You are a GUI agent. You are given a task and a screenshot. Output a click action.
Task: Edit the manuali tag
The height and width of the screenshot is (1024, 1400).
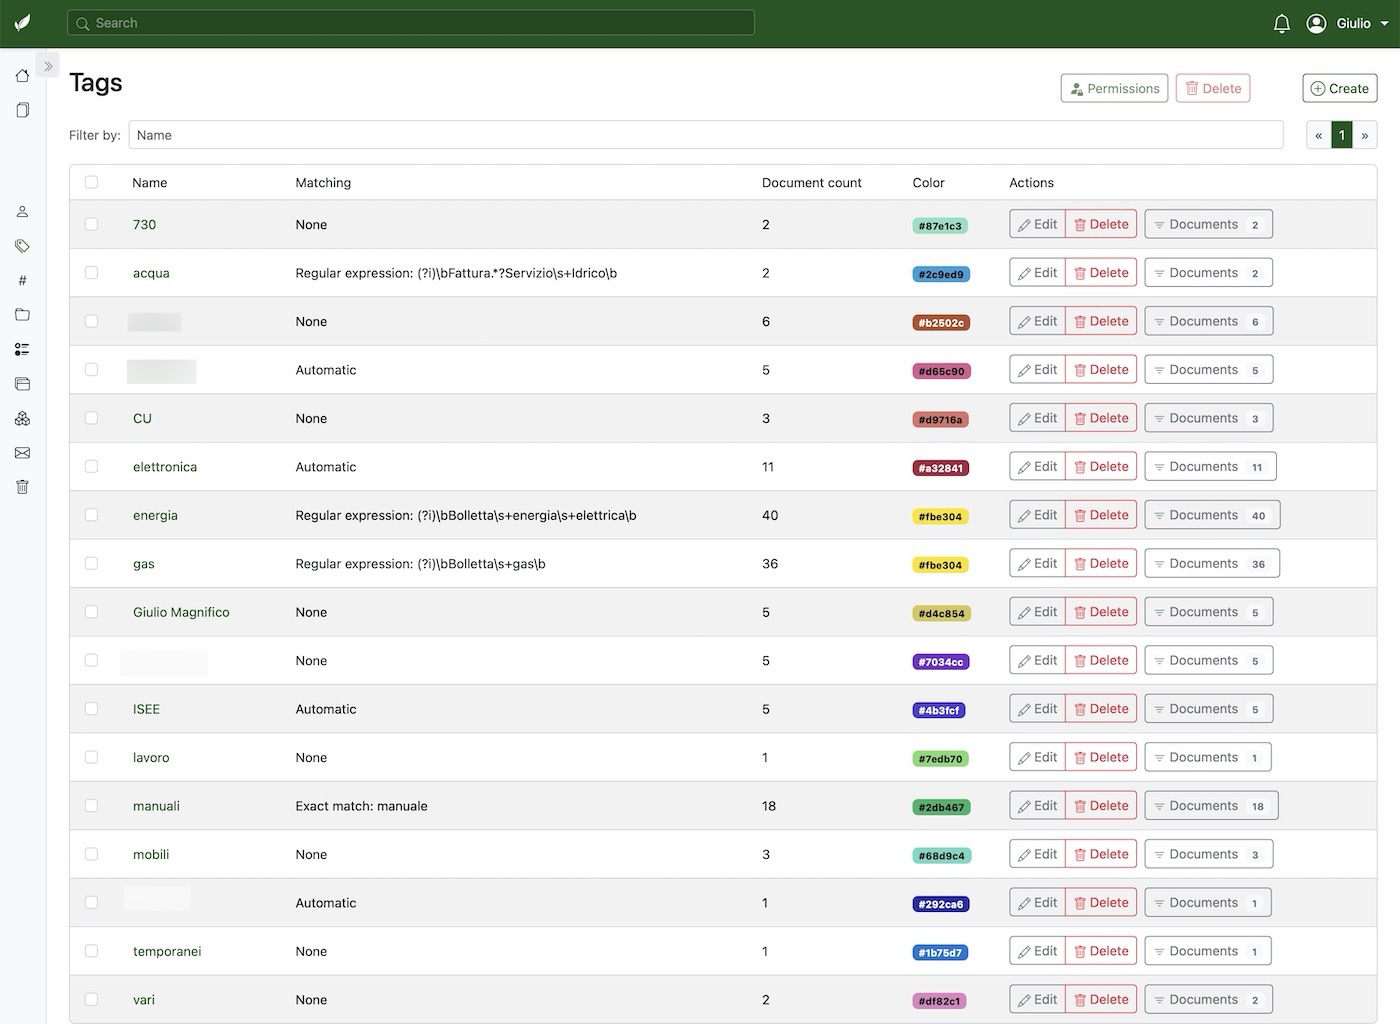[x=1037, y=806]
